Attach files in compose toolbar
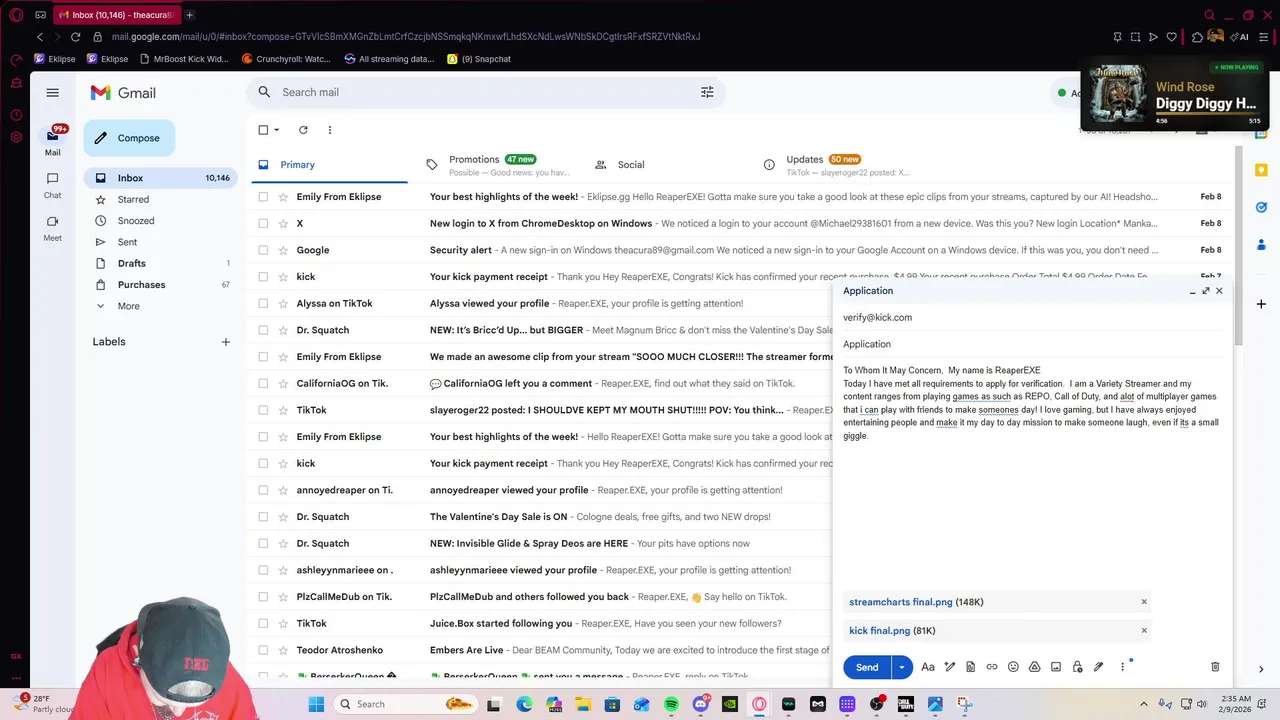Viewport: 1280px width, 720px height. tap(970, 667)
